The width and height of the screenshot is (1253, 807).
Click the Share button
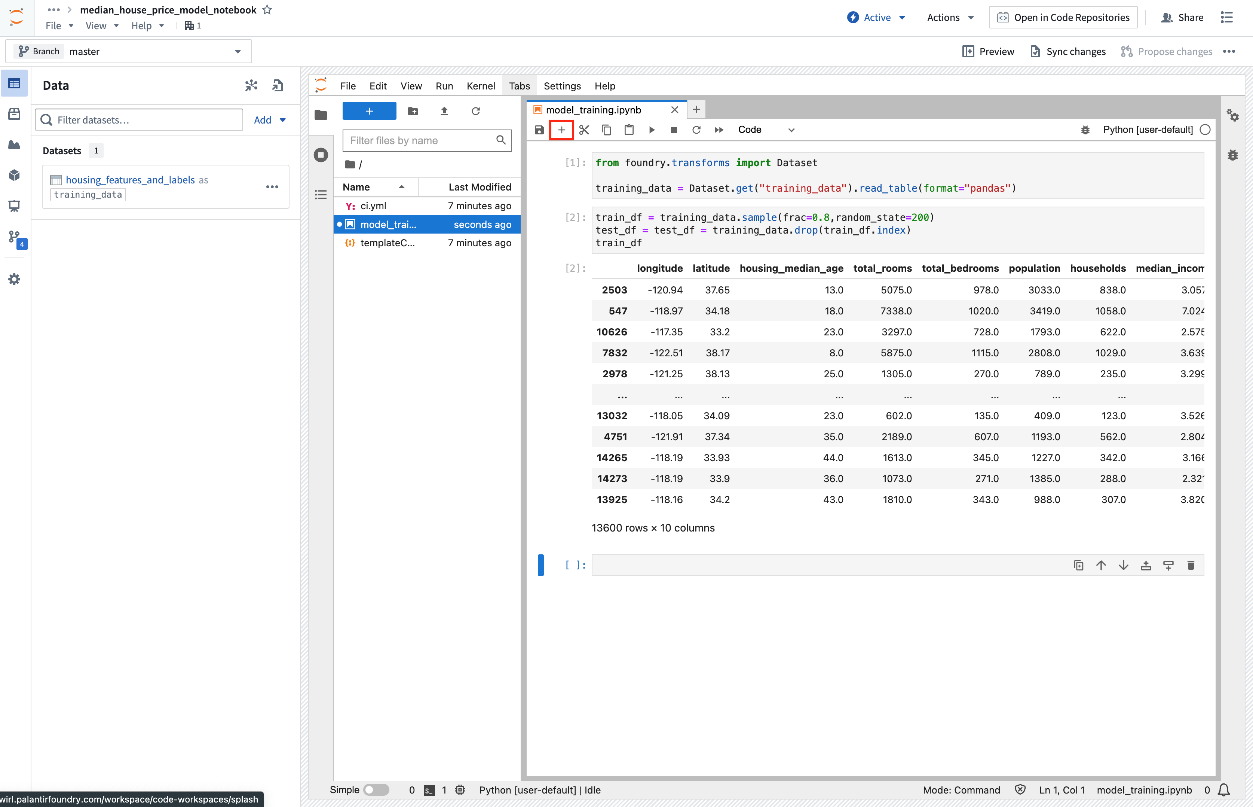click(1181, 17)
